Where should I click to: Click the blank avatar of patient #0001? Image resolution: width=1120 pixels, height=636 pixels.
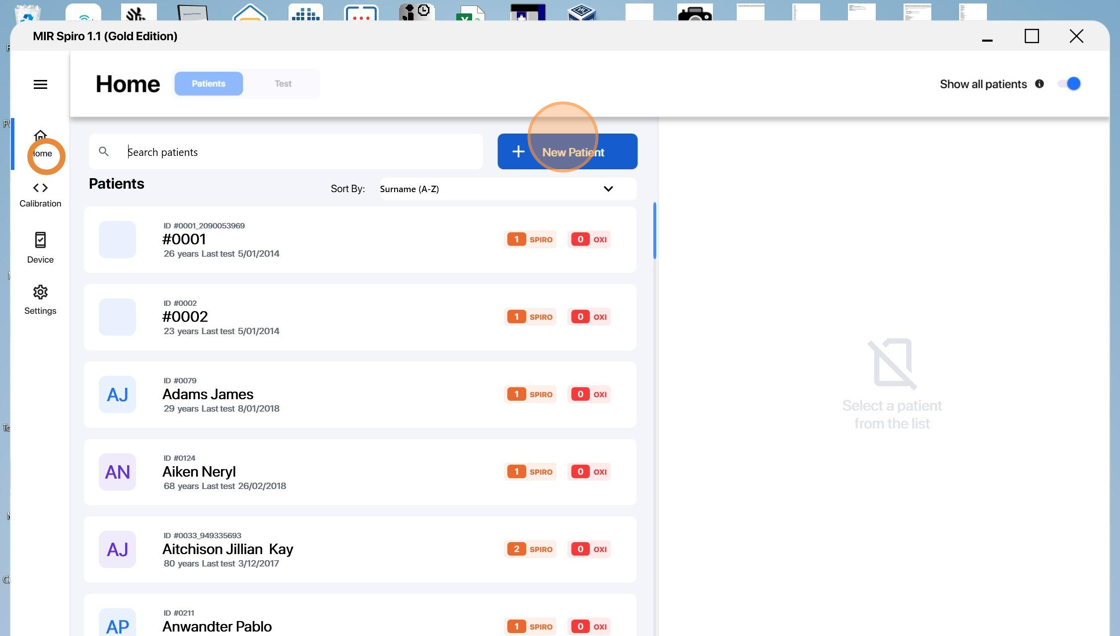point(117,239)
